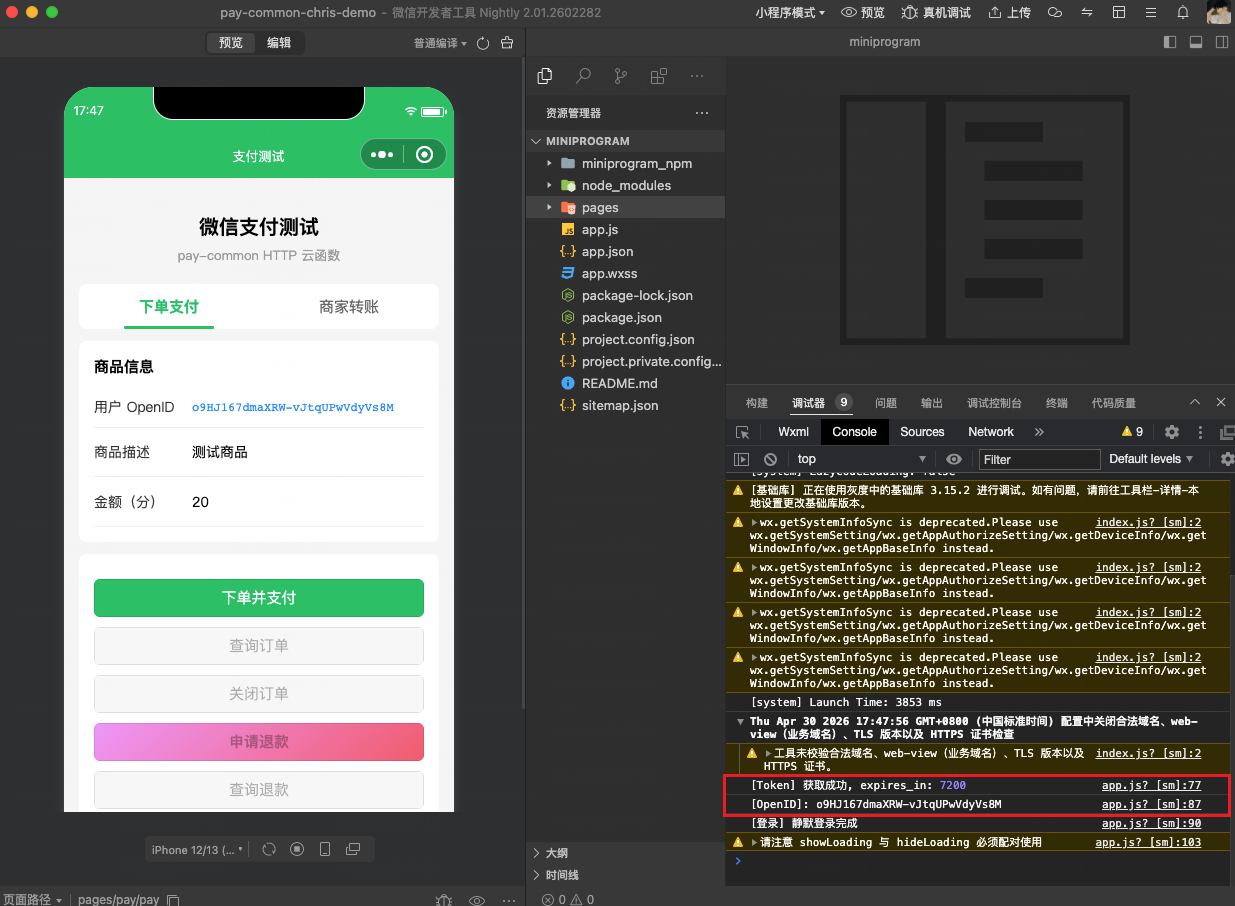Show more devtools tabs chevron
Screen dimensions: 1235x906
pyautogui.click(x=1039, y=432)
